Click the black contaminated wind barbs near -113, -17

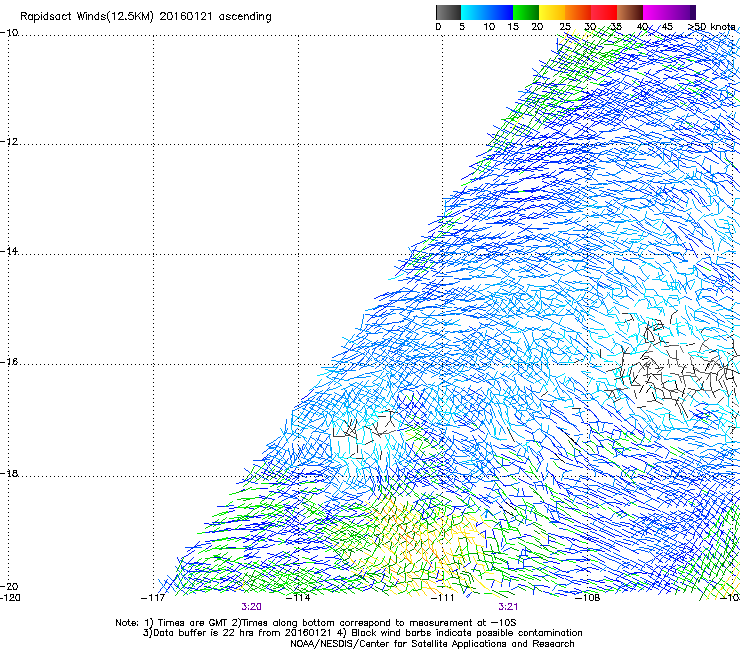(x=366, y=432)
